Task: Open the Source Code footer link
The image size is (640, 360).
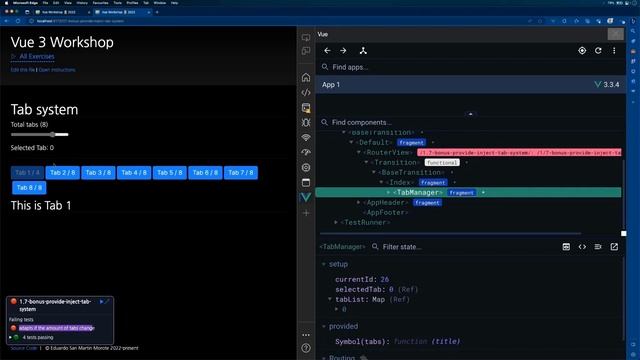Action: (x=24, y=348)
